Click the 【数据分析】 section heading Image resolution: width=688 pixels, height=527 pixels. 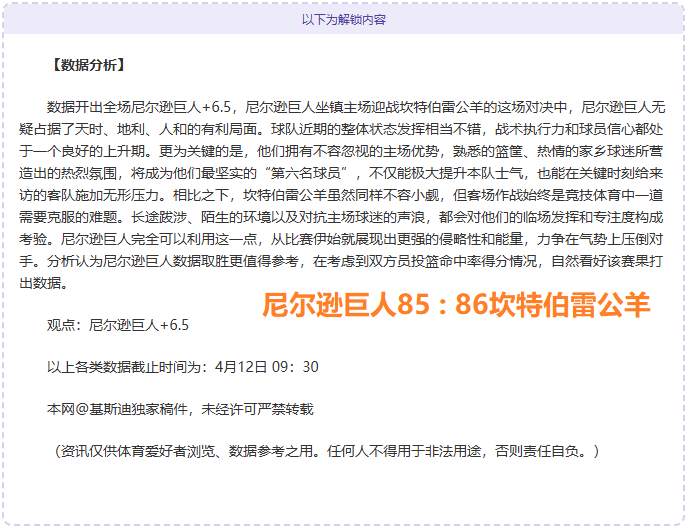pyautogui.click(x=86, y=66)
